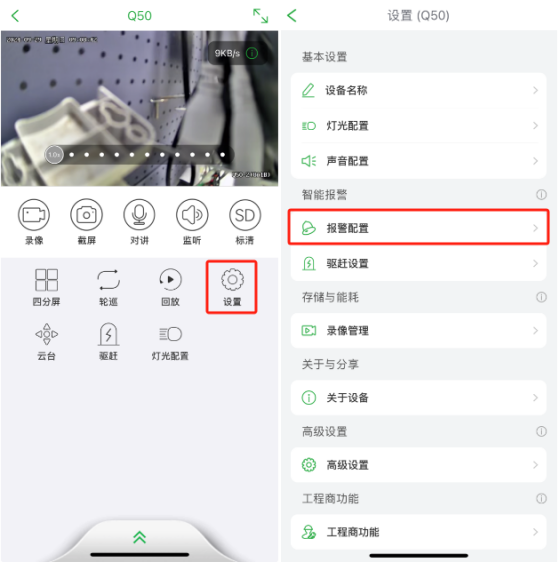Viewport: 559px width, 562px height.
Task: Open 设备名称 device name row
Action: pos(418,90)
